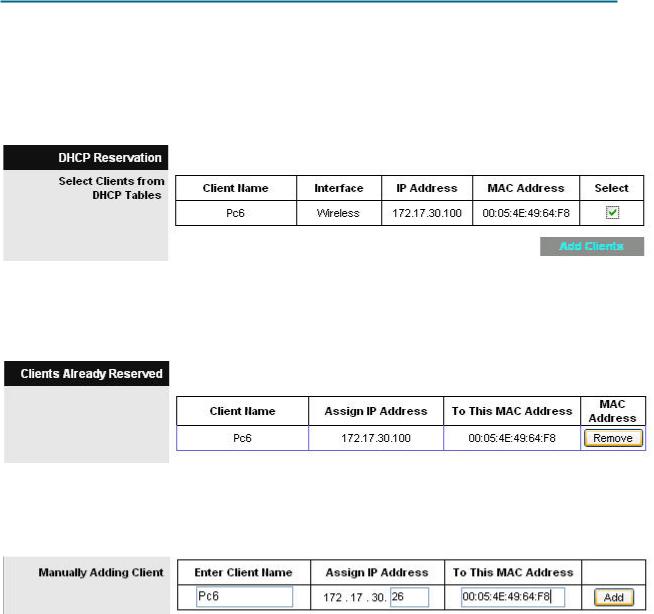Select IP 172.17.30.100 in DHCP table

(x=427, y=213)
